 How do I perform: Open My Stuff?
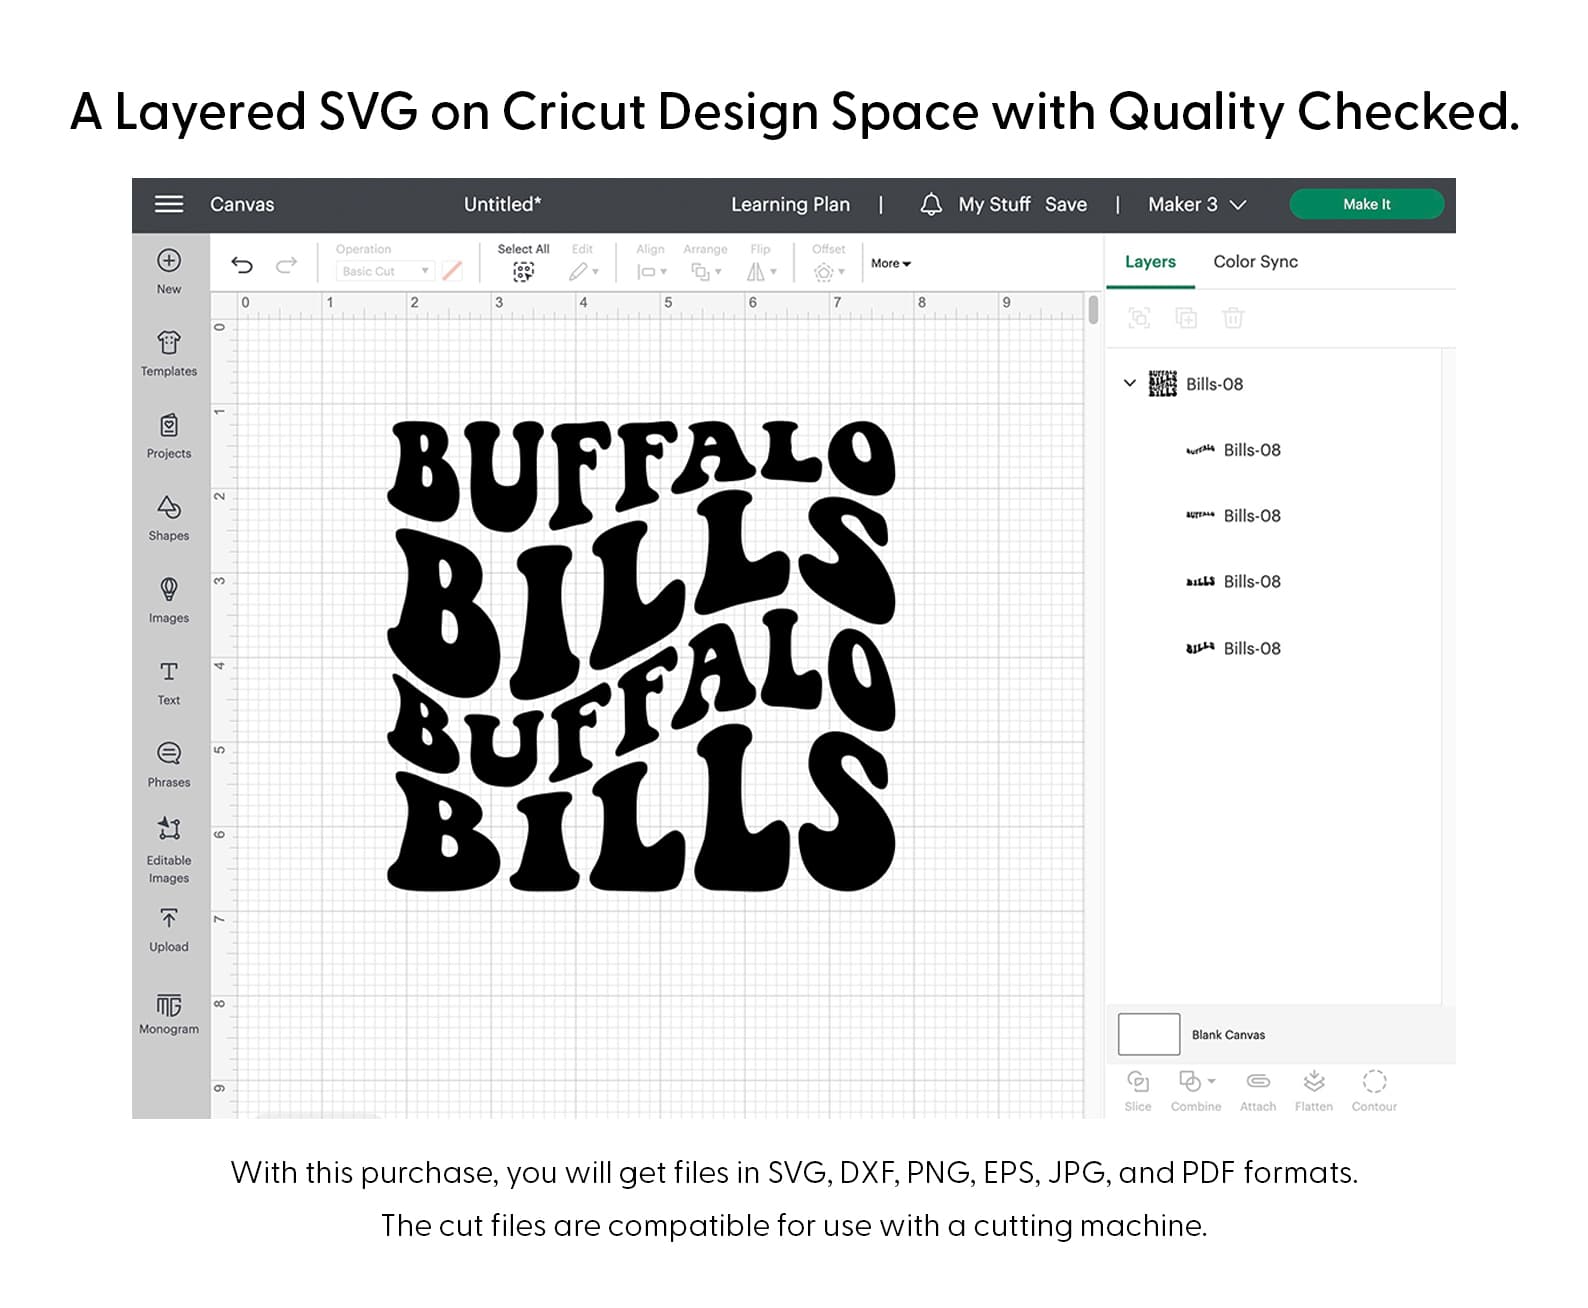tap(994, 204)
